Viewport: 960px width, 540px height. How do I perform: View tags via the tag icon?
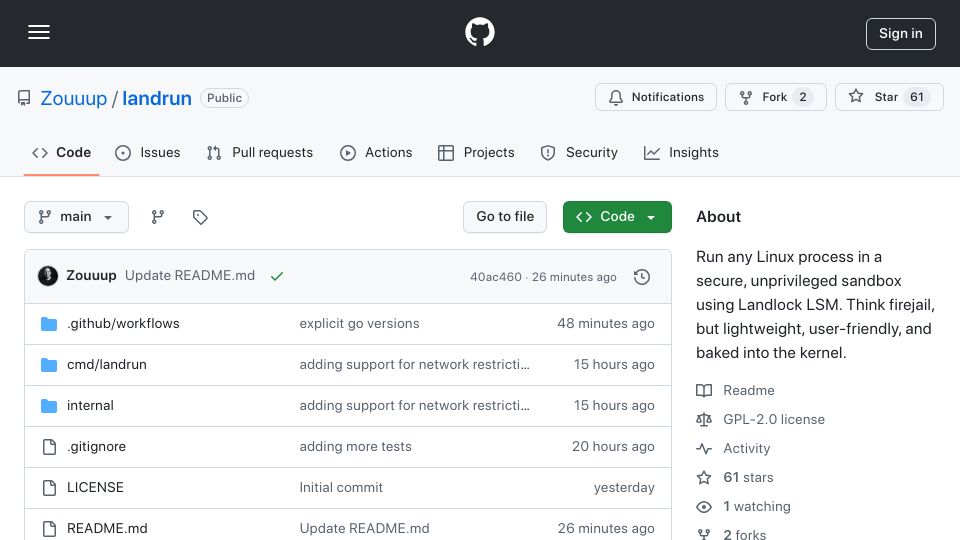pos(200,217)
